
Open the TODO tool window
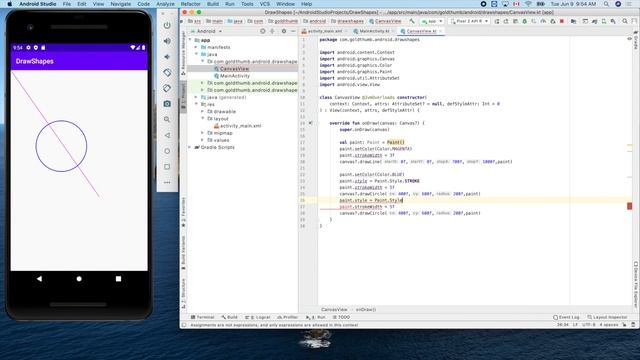point(341,317)
